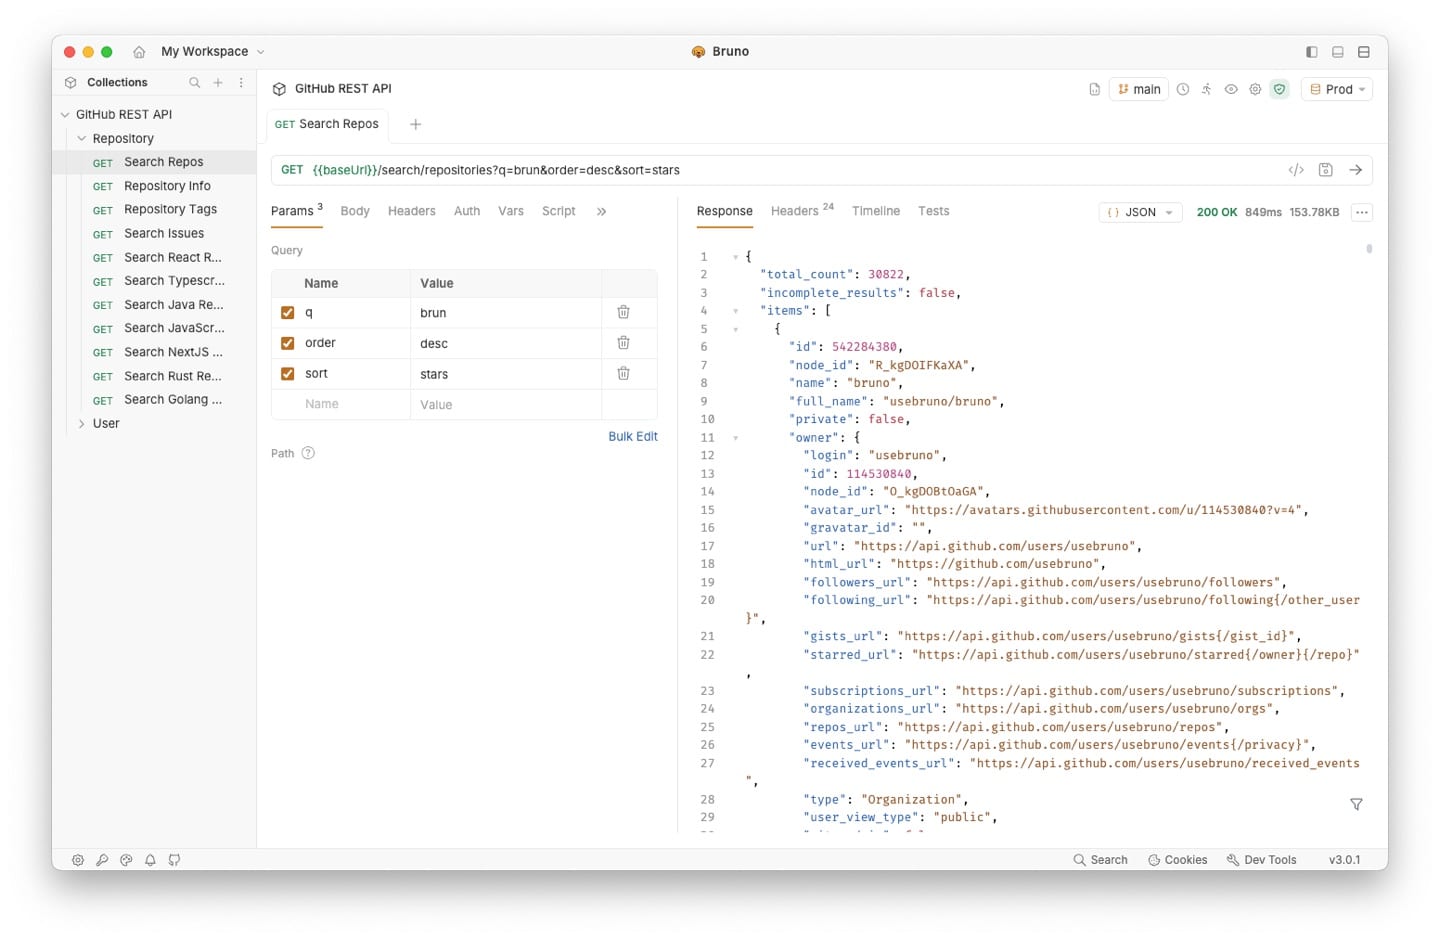Open the collections kebab menu
1440x939 pixels.
pos(241,83)
